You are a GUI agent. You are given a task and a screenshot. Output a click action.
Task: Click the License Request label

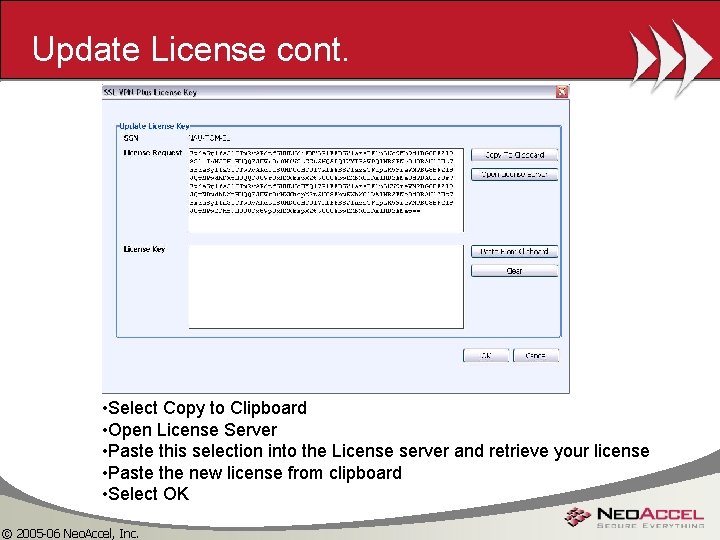[x=152, y=152]
